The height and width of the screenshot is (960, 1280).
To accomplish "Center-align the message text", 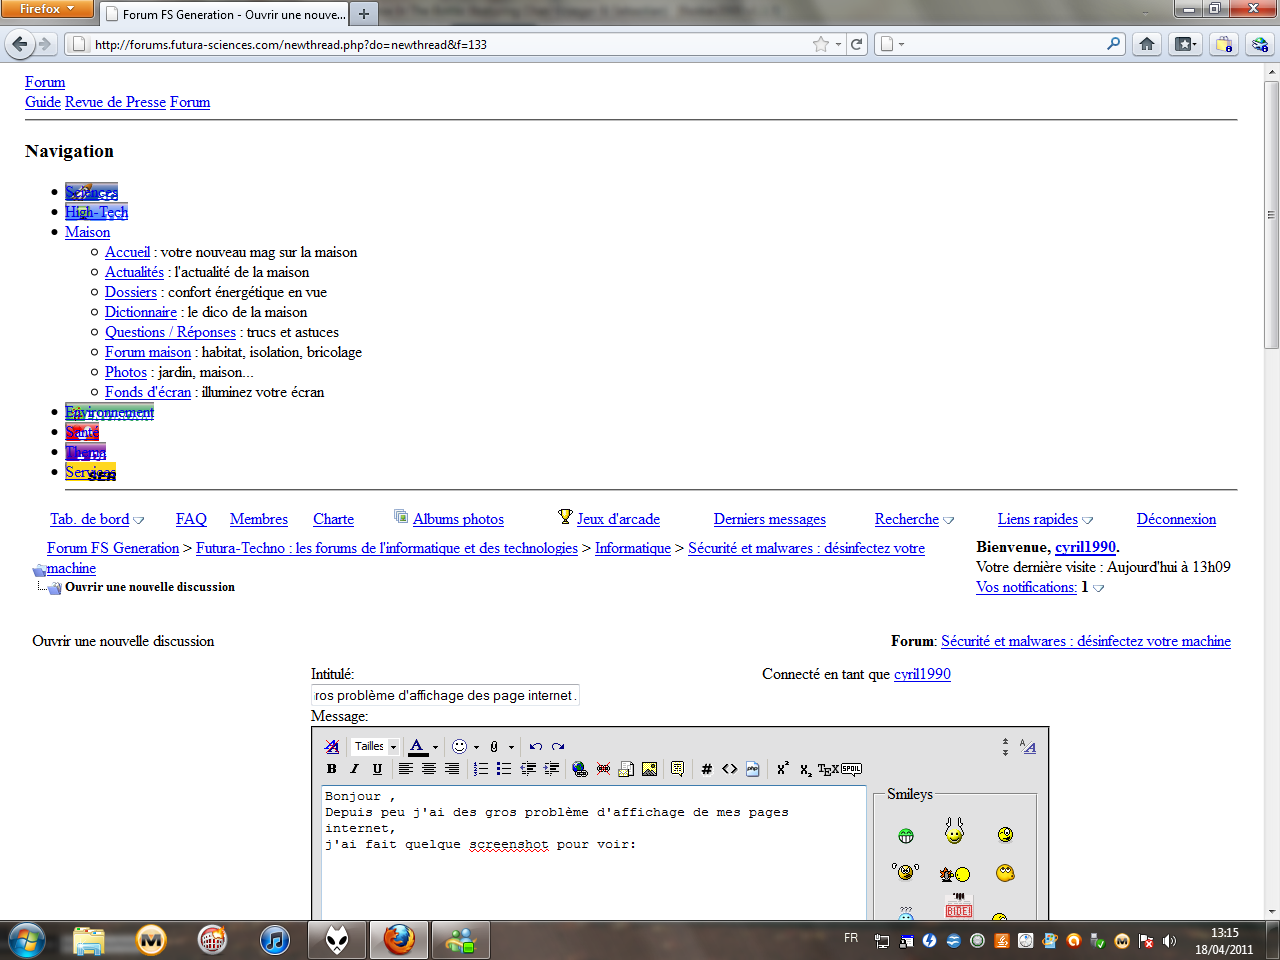I will [x=428, y=769].
